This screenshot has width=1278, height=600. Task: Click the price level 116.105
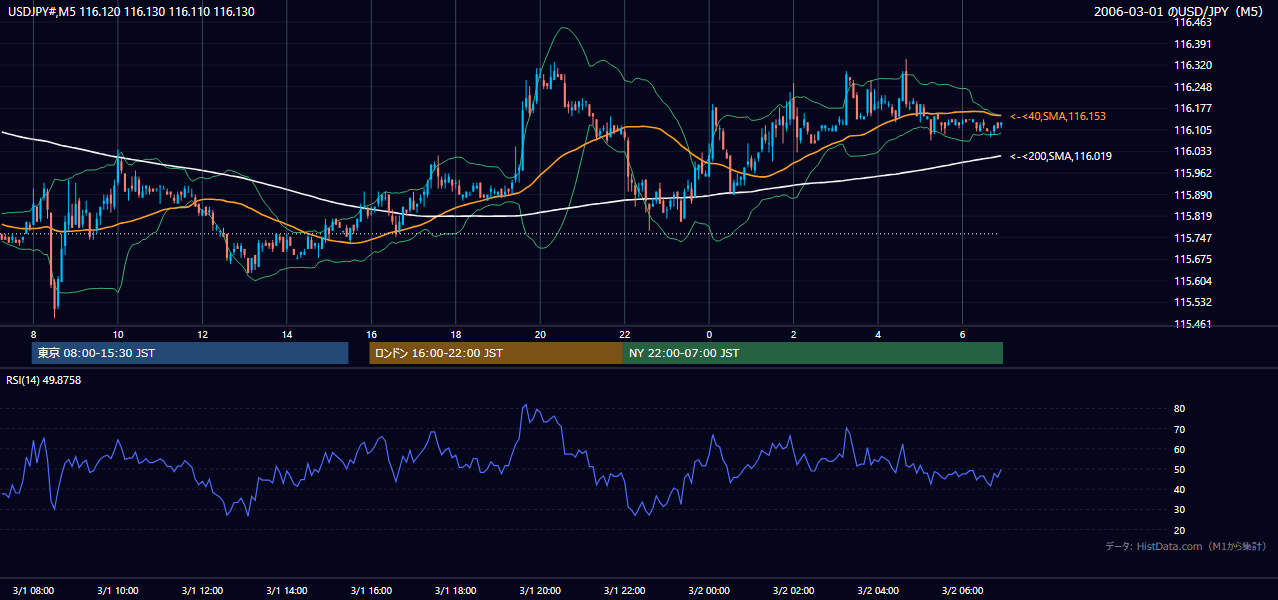(1193, 130)
